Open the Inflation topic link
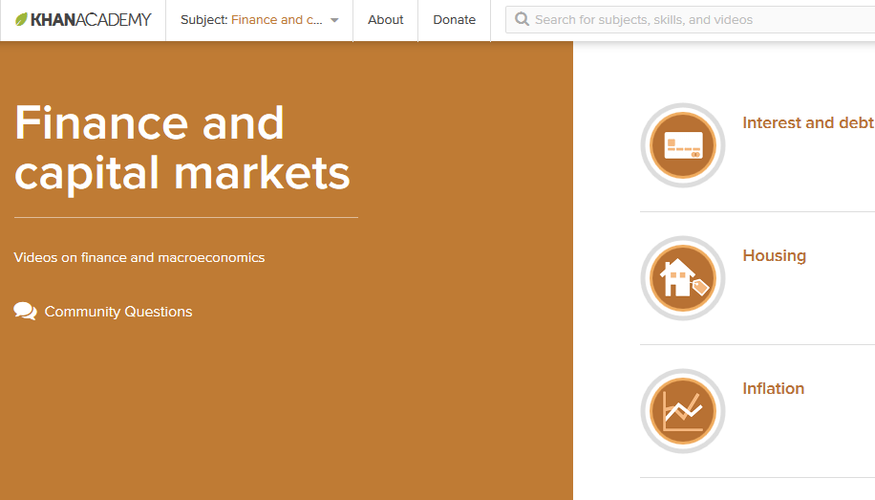The height and width of the screenshot is (500, 875). click(x=773, y=388)
